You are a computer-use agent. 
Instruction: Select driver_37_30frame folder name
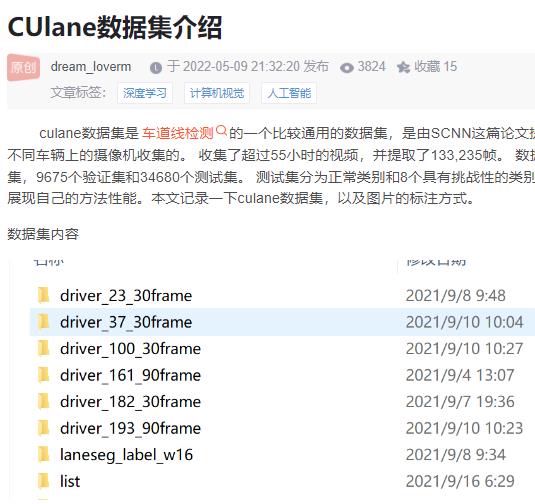[126, 322]
